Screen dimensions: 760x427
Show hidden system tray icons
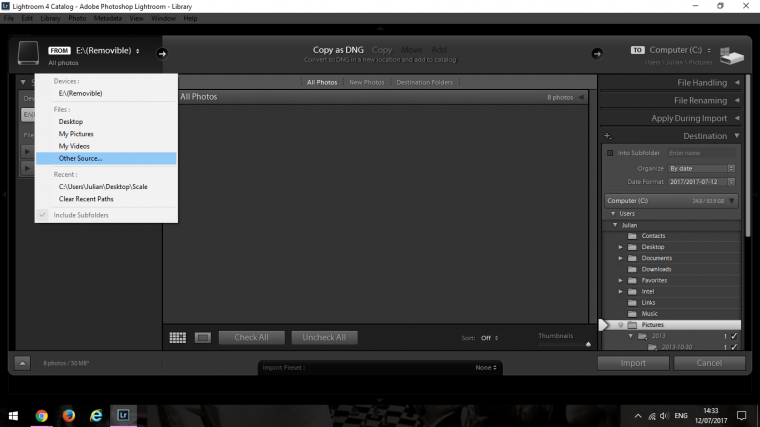pyautogui.click(x=638, y=416)
